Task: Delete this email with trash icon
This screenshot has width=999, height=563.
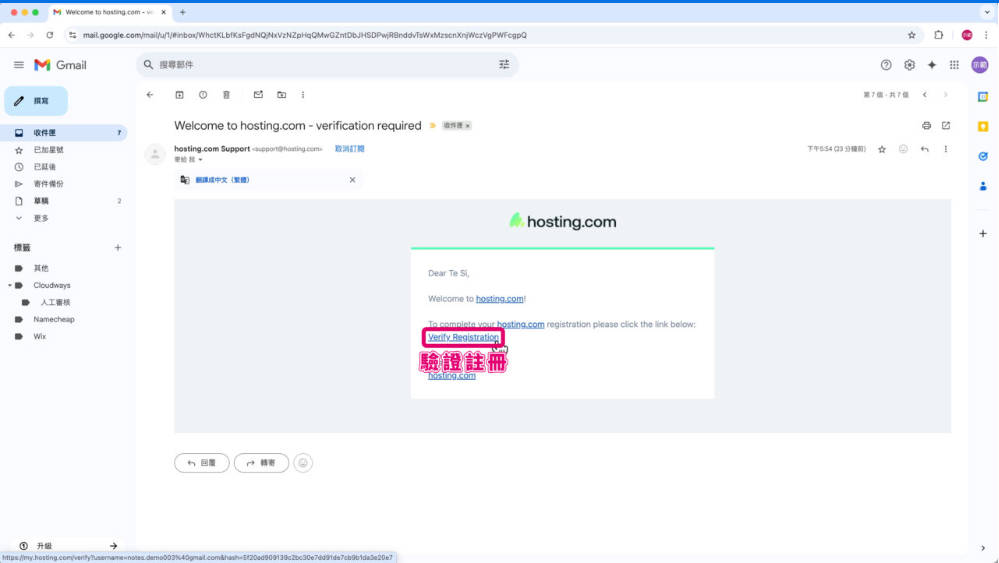Action: click(226, 95)
